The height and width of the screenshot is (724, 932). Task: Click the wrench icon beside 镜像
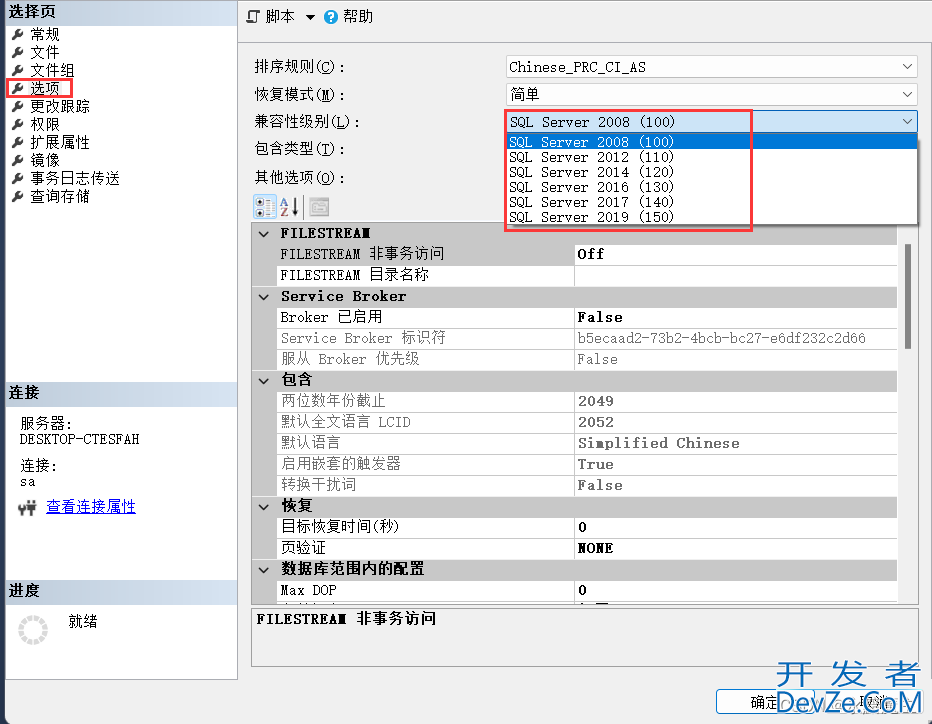[18, 160]
